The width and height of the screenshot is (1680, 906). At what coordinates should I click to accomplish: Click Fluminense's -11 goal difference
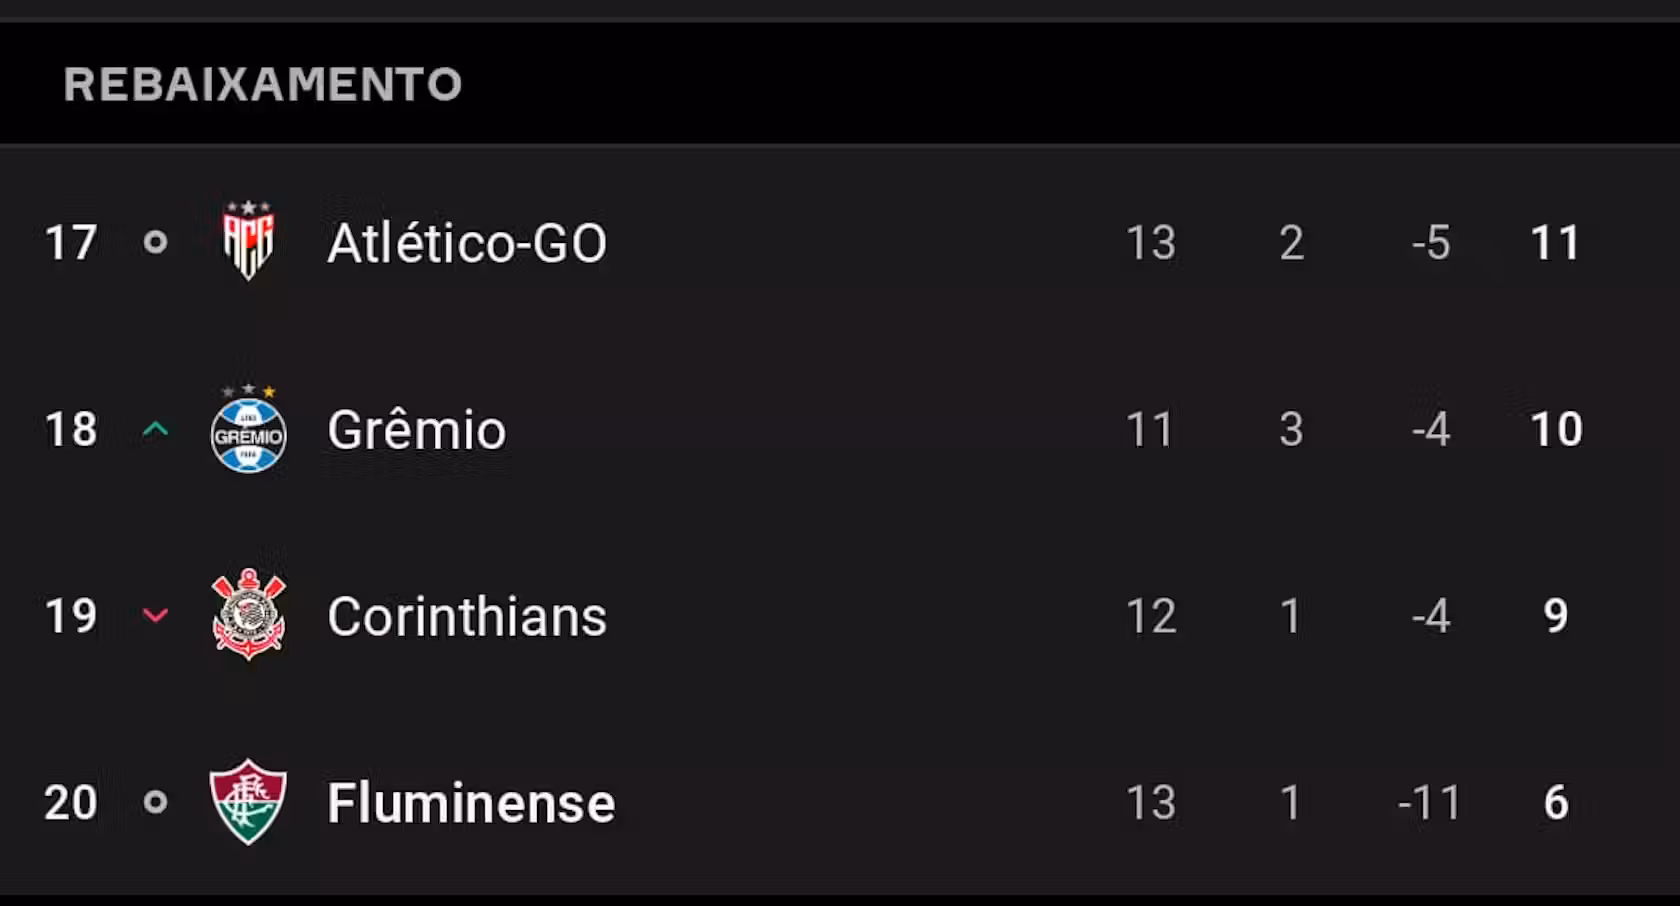1430,803
